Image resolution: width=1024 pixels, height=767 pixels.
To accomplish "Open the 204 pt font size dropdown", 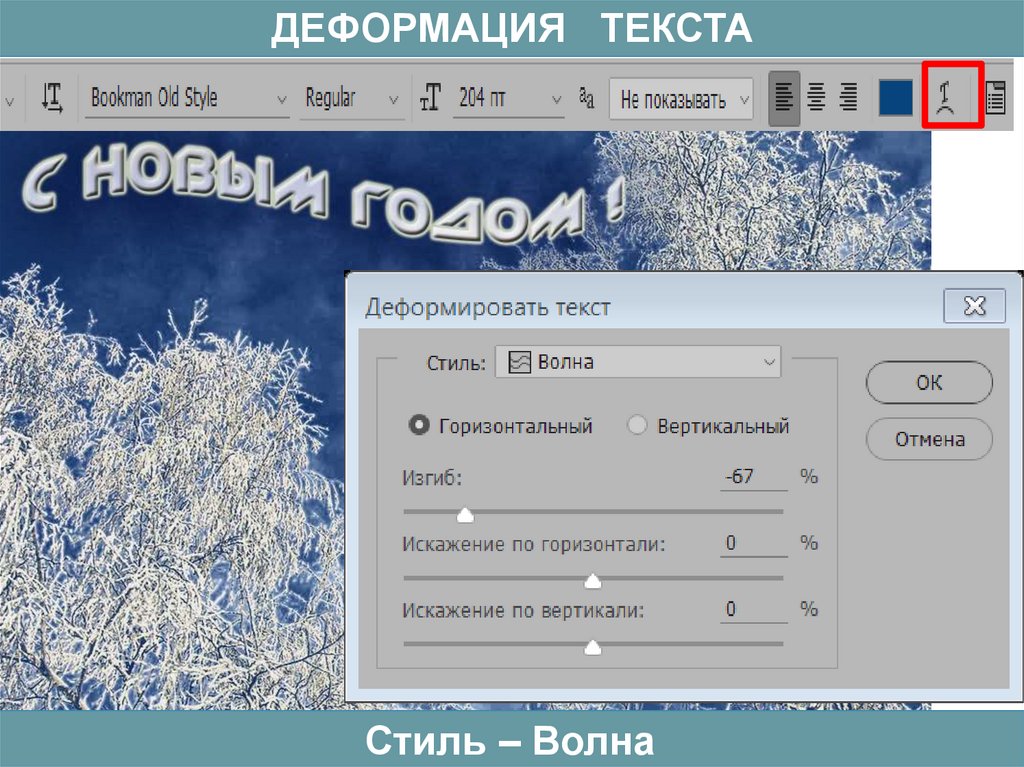I will click(509, 98).
